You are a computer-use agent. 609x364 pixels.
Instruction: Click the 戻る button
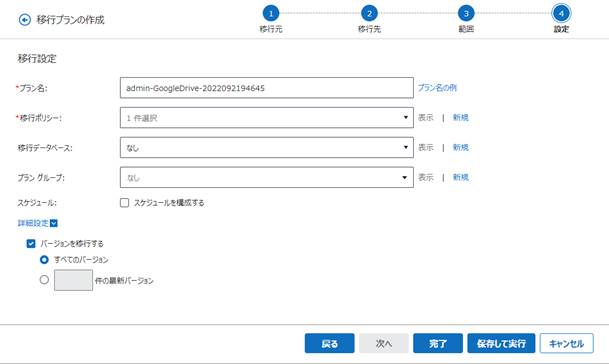(329, 343)
